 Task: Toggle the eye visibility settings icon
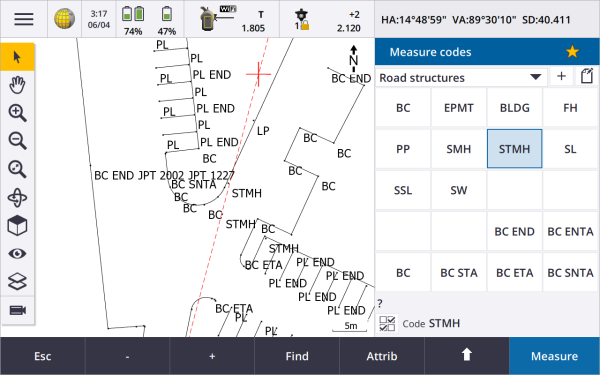pos(17,254)
